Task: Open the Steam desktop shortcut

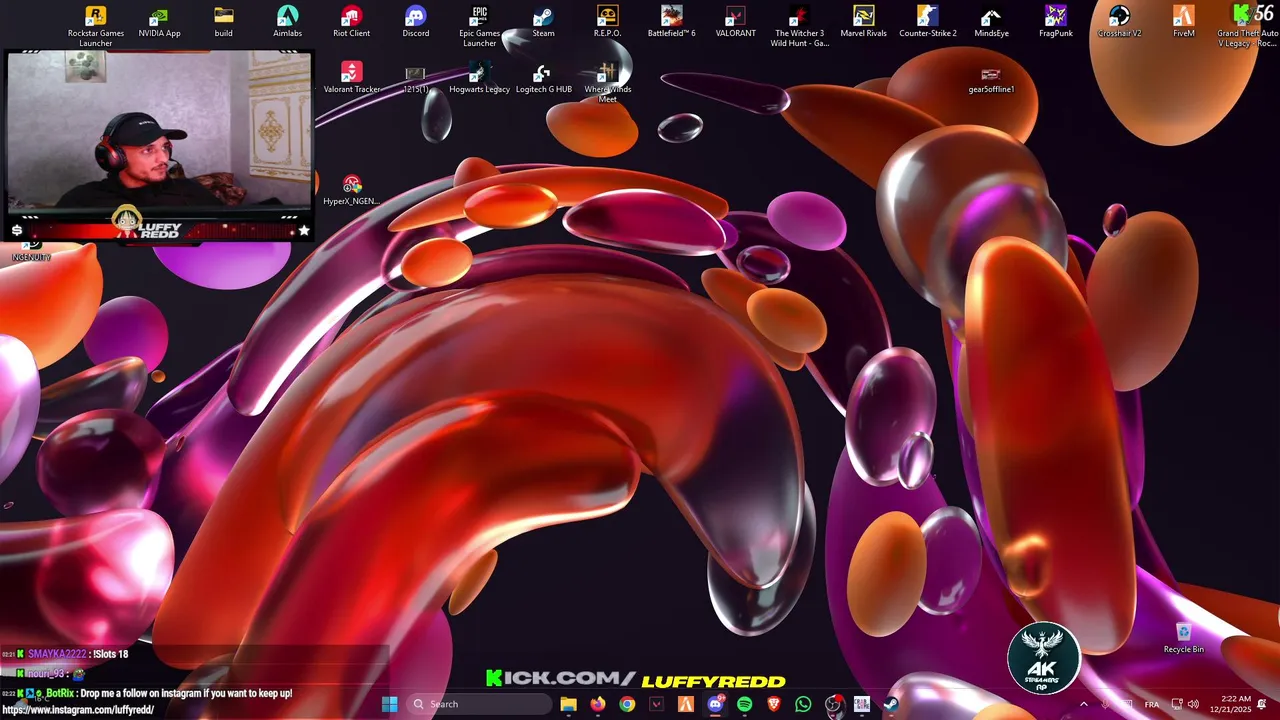Action: pyautogui.click(x=543, y=22)
